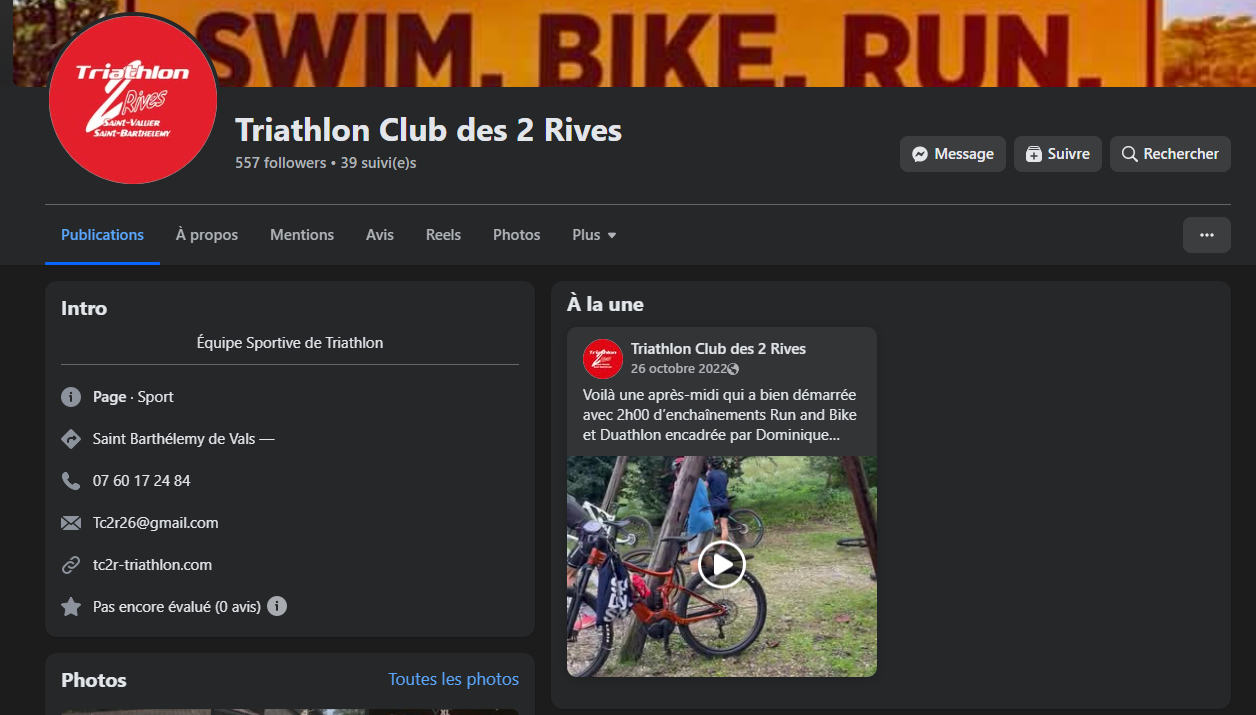Click the 26 octobre 2022 post date
Screen dimensions: 1256x715
678,369
